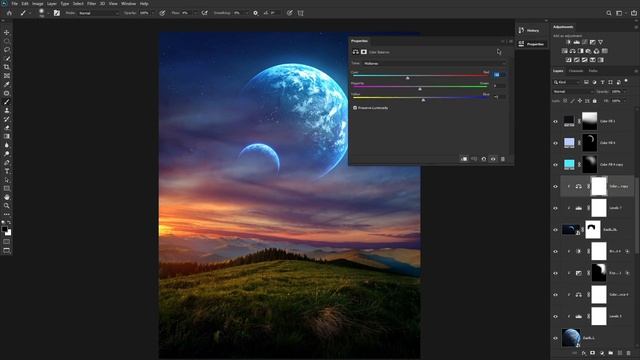The height and width of the screenshot is (360, 640).
Task: Open the Image menu
Action: [x=38, y=4]
